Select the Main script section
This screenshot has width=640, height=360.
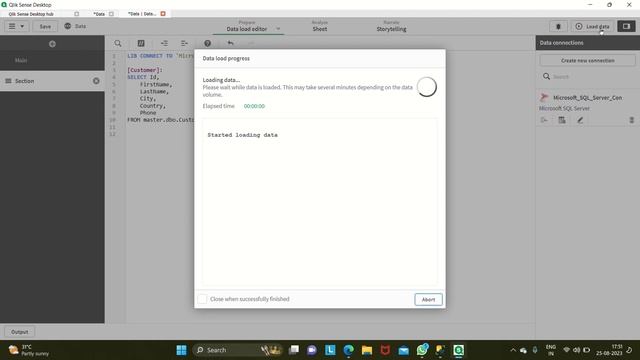click(x=52, y=60)
